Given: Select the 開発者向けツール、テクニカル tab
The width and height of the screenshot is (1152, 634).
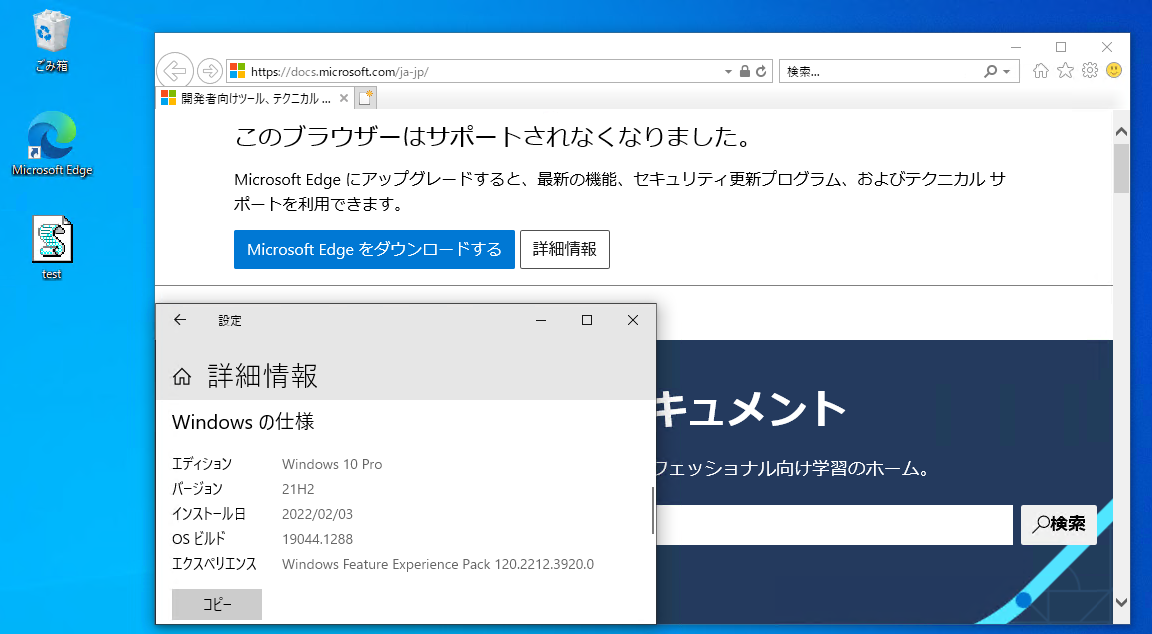Looking at the screenshot, I should tap(255, 98).
